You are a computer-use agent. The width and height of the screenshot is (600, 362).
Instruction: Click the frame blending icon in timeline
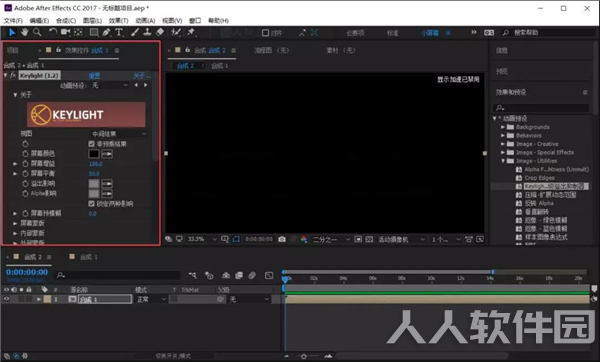(239, 275)
